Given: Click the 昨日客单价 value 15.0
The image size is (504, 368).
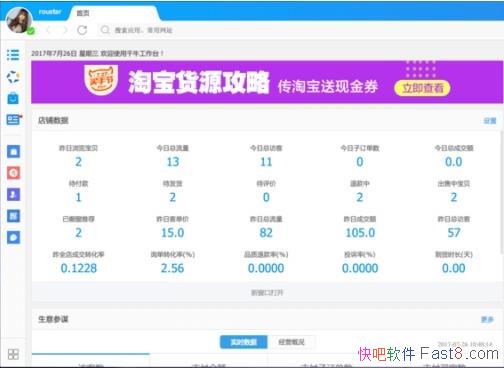Looking at the screenshot, I should (173, 233).
